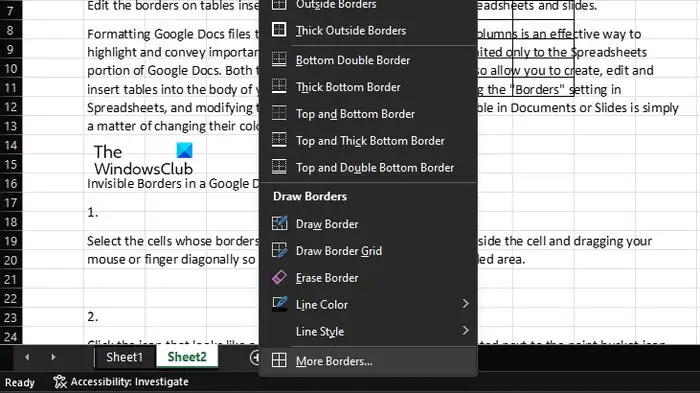
Task: Select Draw Border Grid menu item
Action: click(368, 251)
